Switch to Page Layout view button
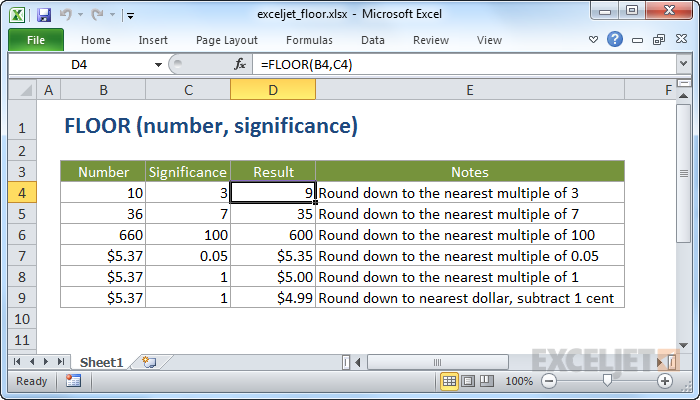 [x=468, y=381]
